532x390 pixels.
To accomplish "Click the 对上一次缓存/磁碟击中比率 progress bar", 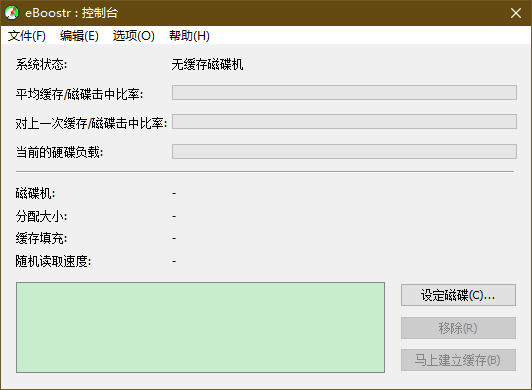I will tap(344, 122).
